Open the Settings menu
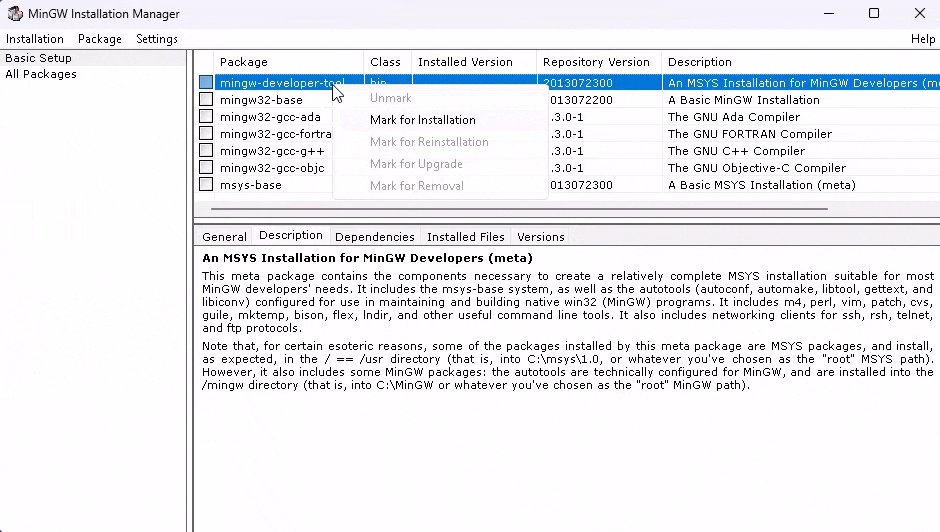Image resolution: width=940 pixels, height=532 pixels. [157, 39]
